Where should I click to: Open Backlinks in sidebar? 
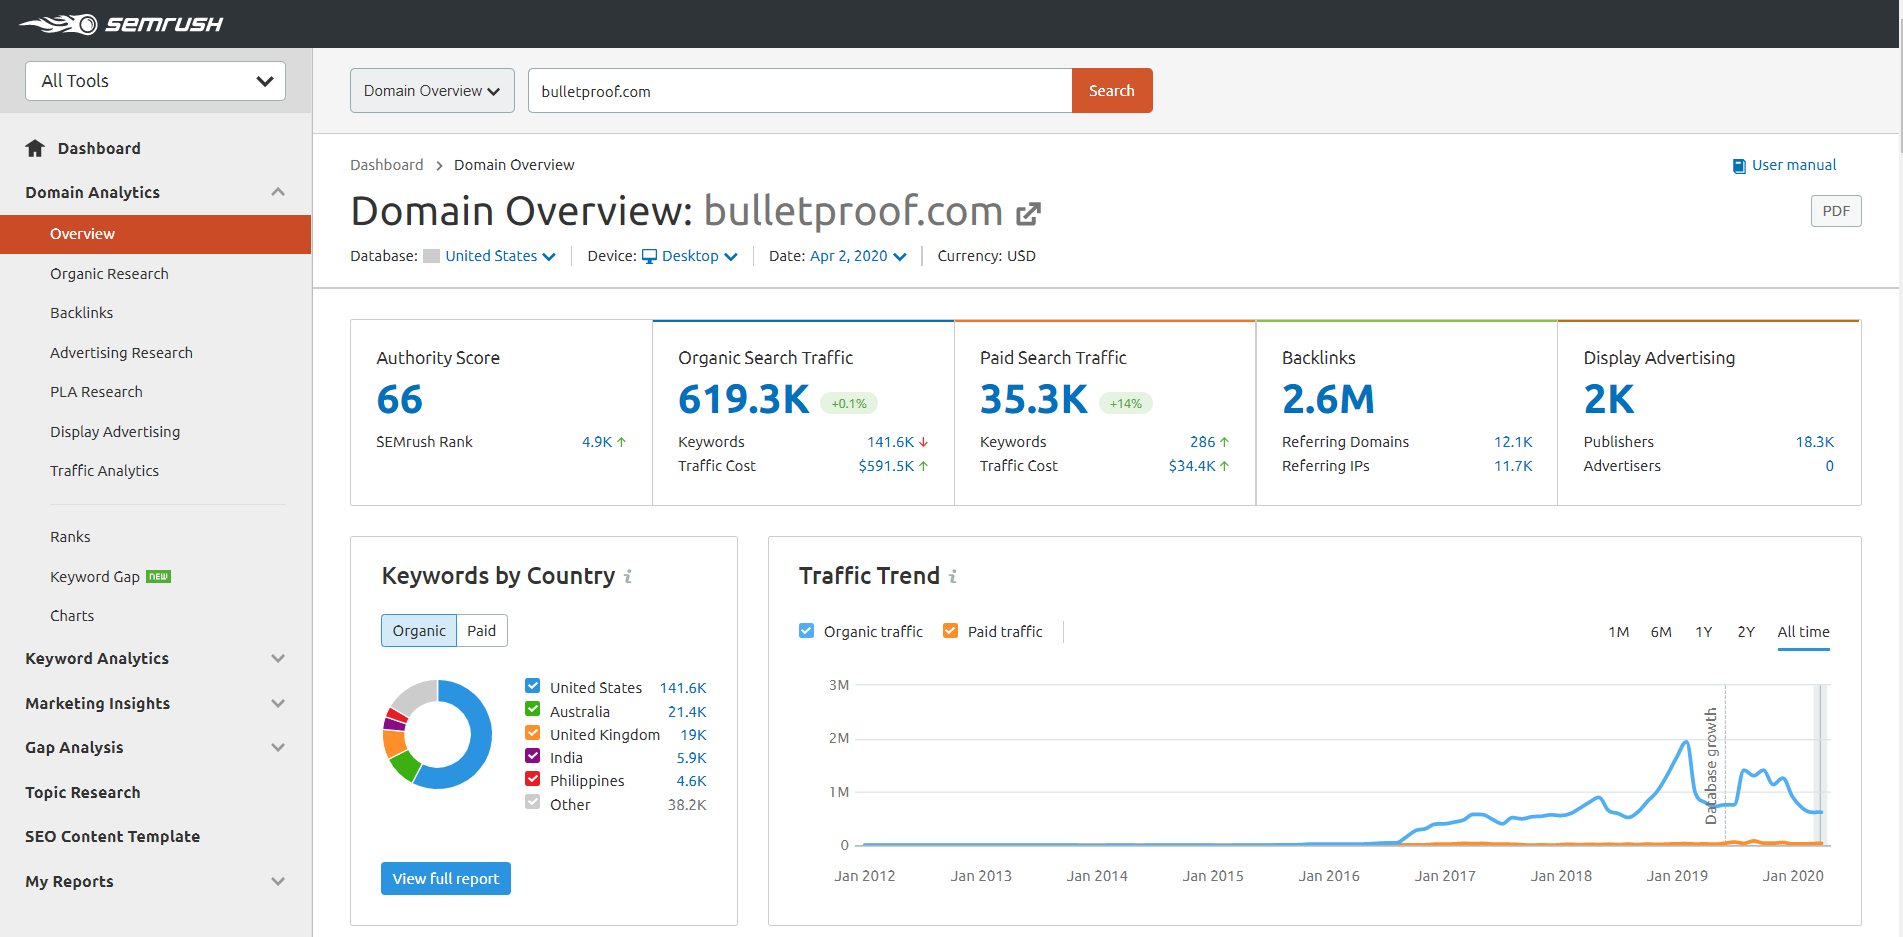coord(82,313)
